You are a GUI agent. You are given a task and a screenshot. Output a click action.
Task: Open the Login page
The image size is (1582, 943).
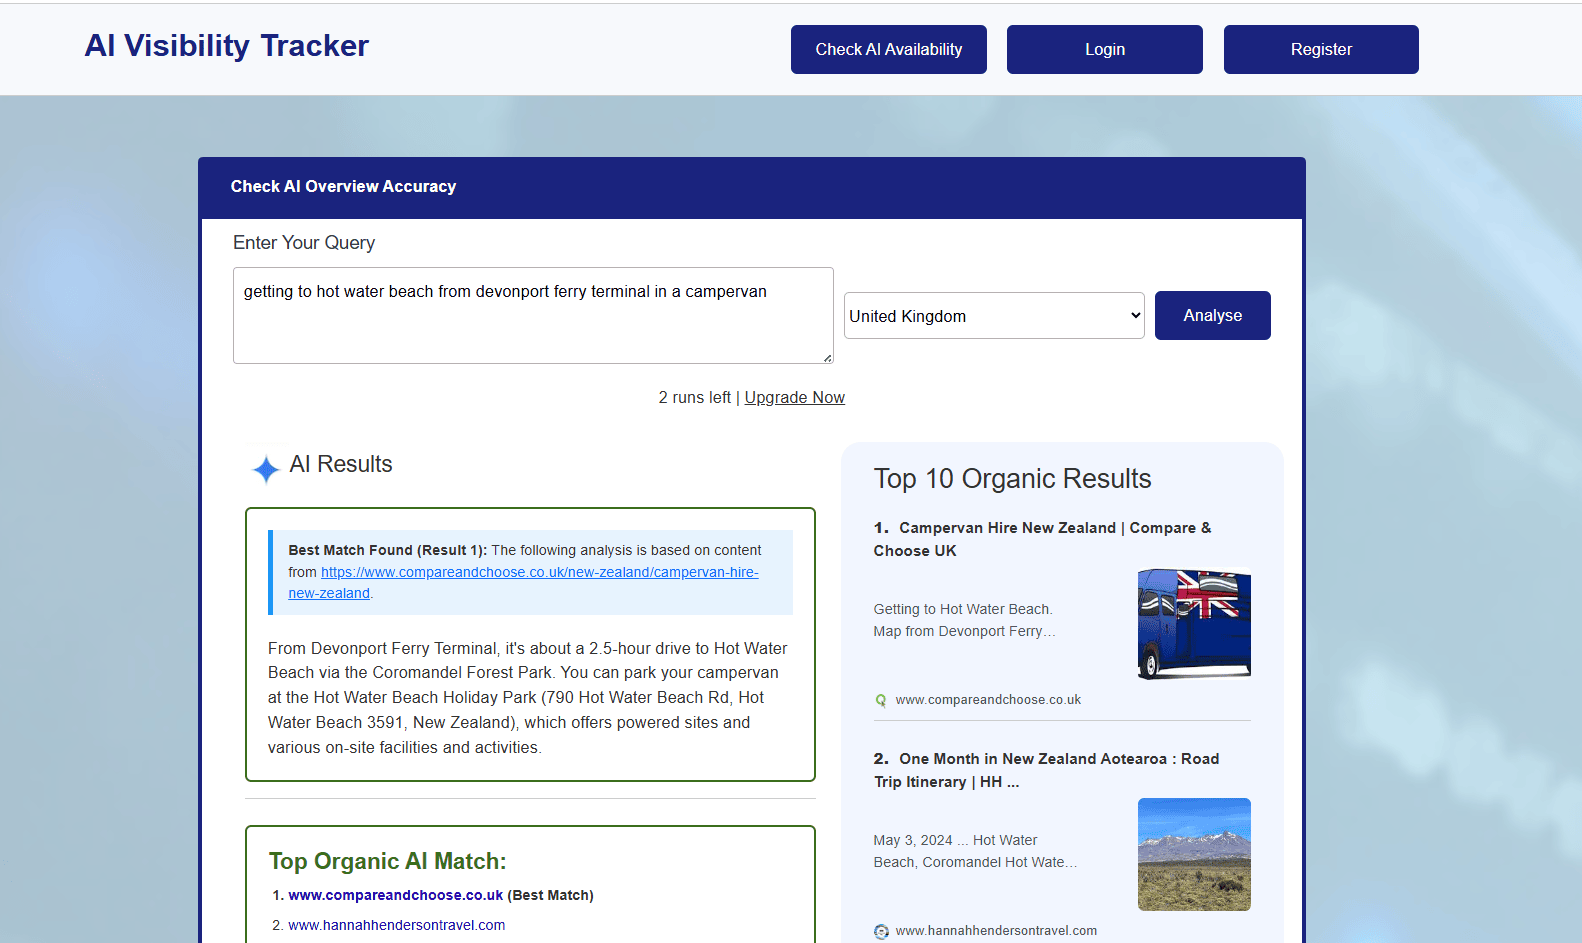1104,50
